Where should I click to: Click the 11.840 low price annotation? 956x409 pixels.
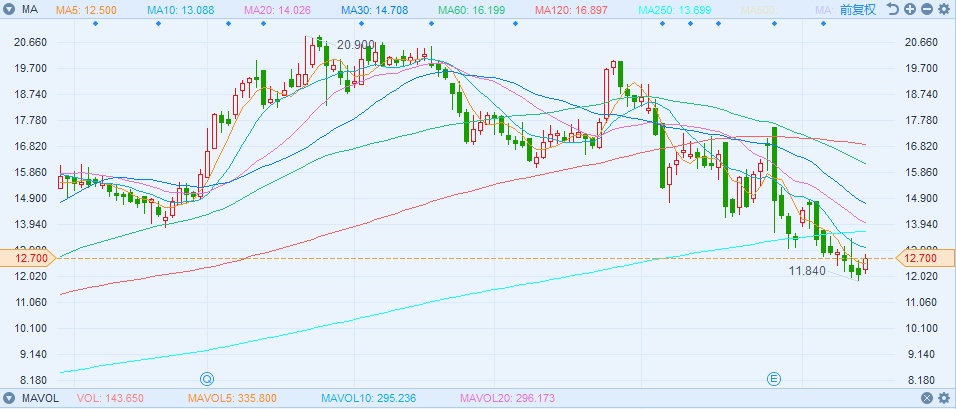[806, 271]
